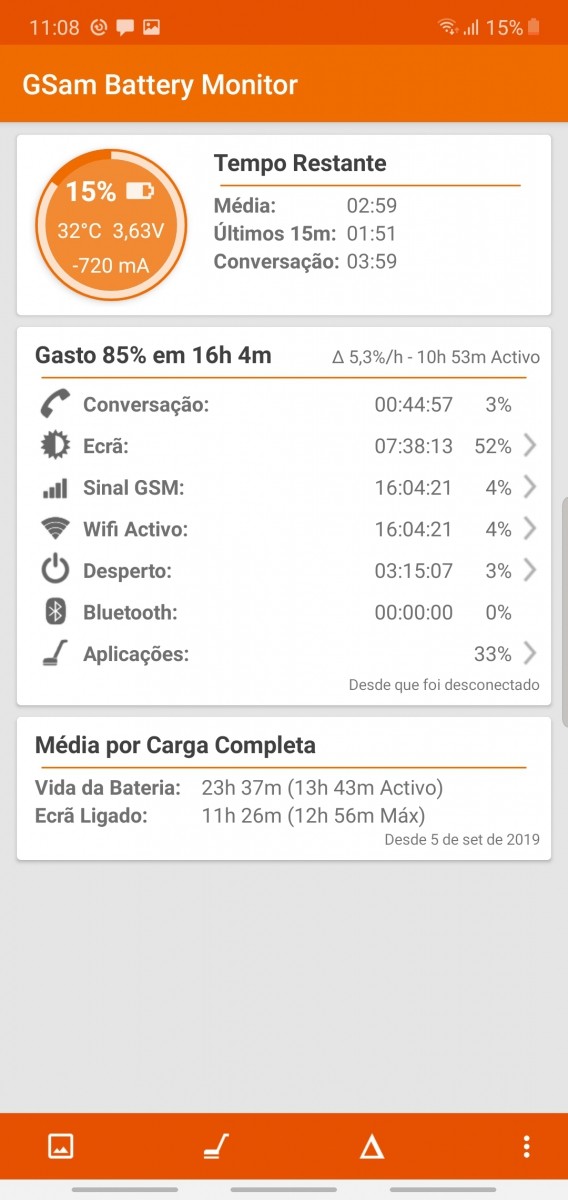The image size is (568, 1200).
Task: Tap the 15% battery circle gauge
Action: pos(111,224)
